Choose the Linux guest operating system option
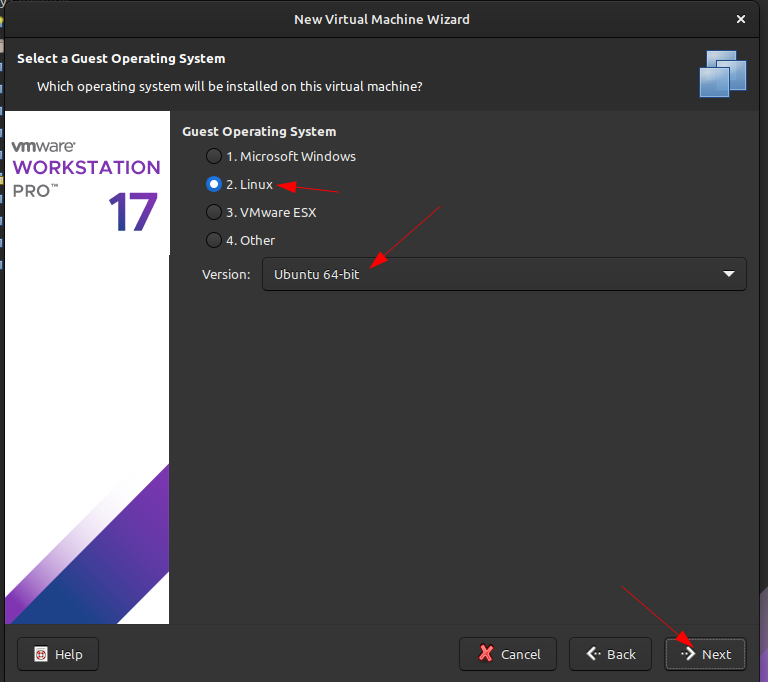 (x=213, y=184)
